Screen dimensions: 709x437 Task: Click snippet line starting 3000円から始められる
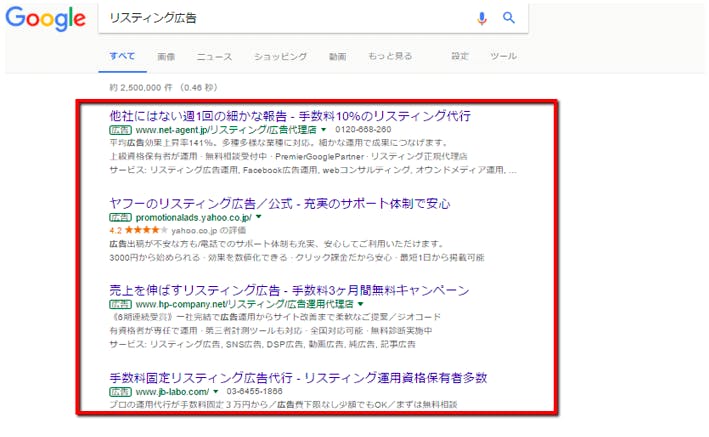(x=297, y=258)
